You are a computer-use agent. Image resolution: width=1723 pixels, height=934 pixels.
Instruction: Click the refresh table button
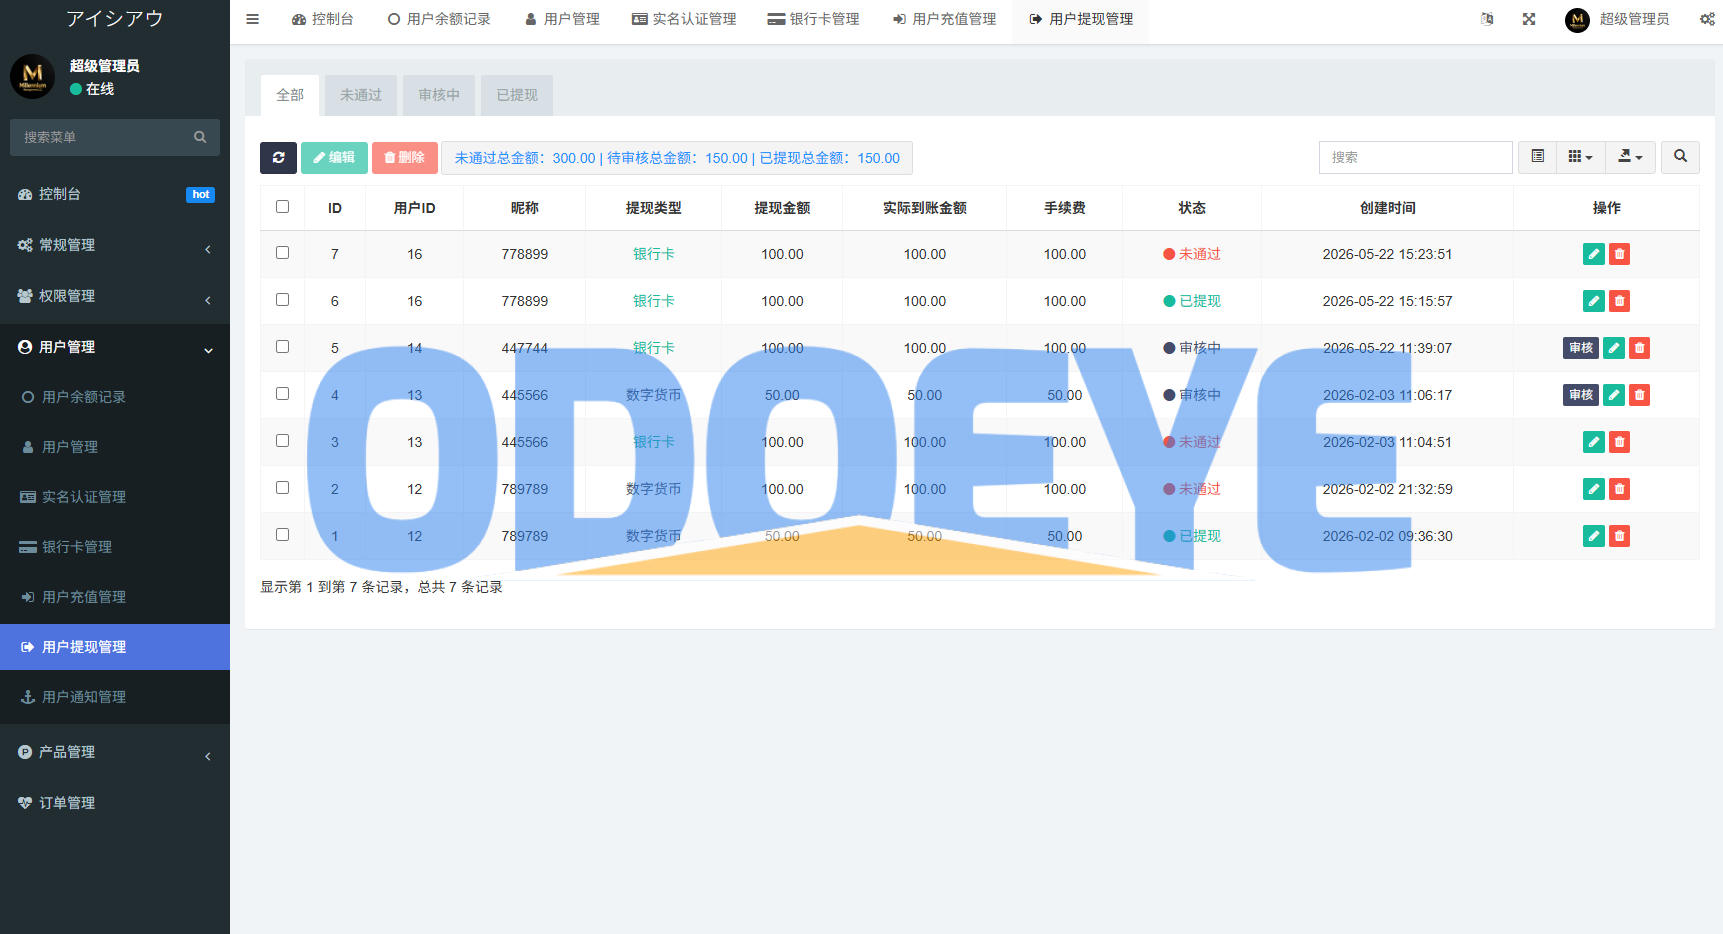pos(278,157)
